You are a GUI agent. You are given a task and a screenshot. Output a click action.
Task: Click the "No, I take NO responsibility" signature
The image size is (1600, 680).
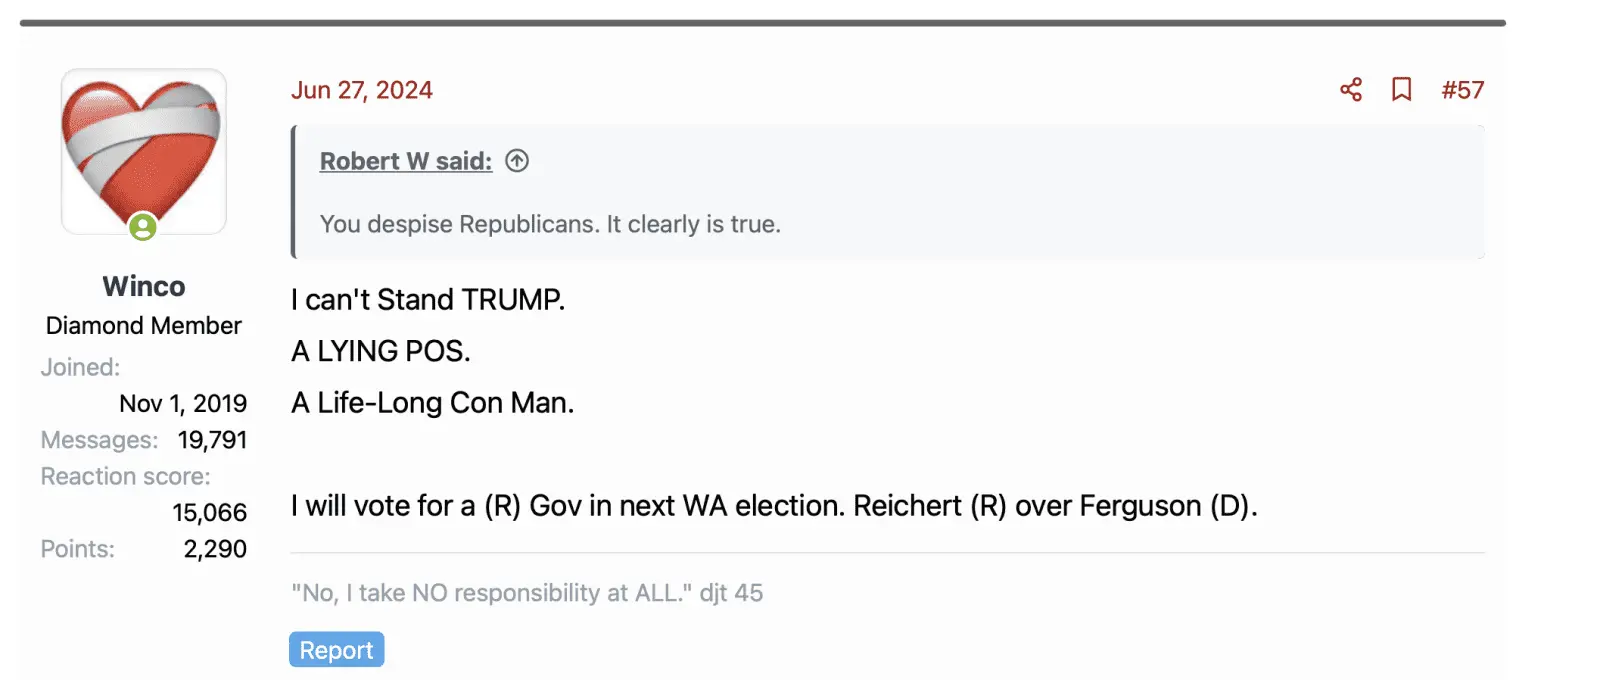527,593
